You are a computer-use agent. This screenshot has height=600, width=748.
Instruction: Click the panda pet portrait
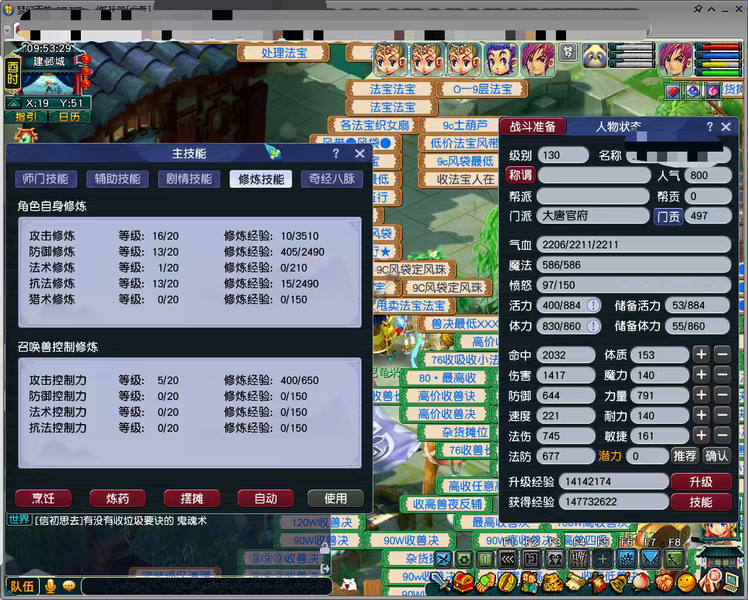coord(595,56)
